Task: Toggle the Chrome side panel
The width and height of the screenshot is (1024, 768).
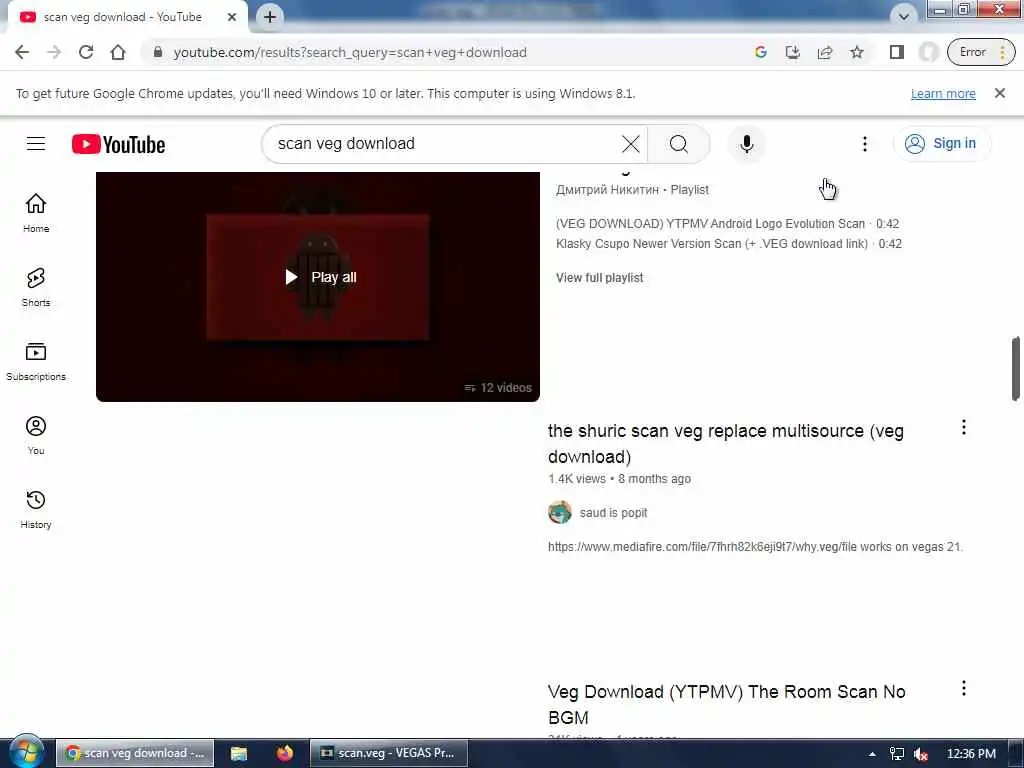Action: click(897, 52)
